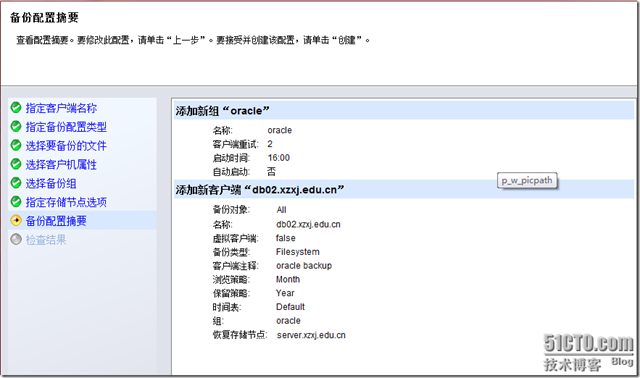Image resolution: width=640 pixels, height=378 pixels.
Task: Click the 备份对象 value All
Action: pos(281,210)
